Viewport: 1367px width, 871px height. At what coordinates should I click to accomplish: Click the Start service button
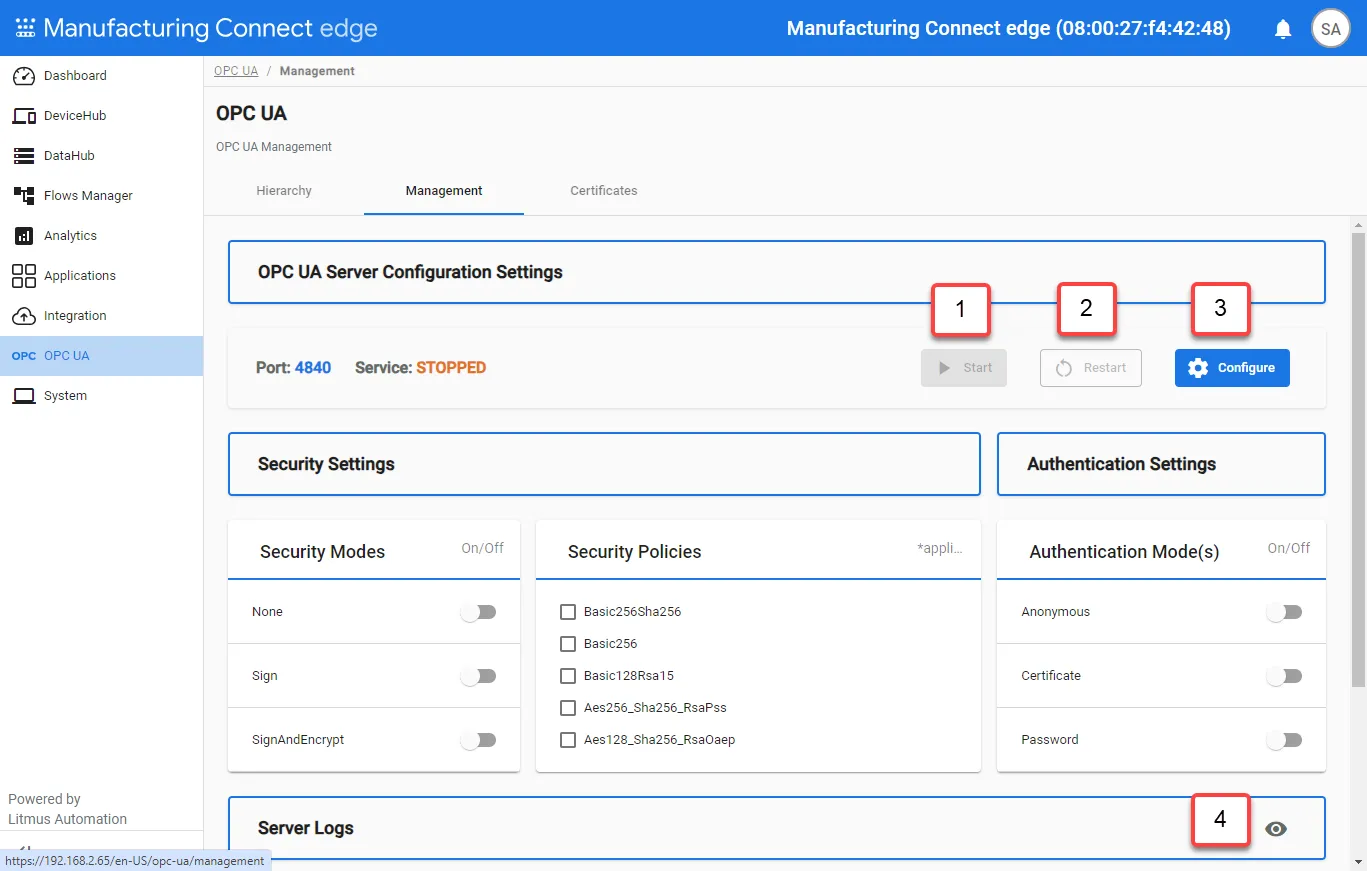964,368
